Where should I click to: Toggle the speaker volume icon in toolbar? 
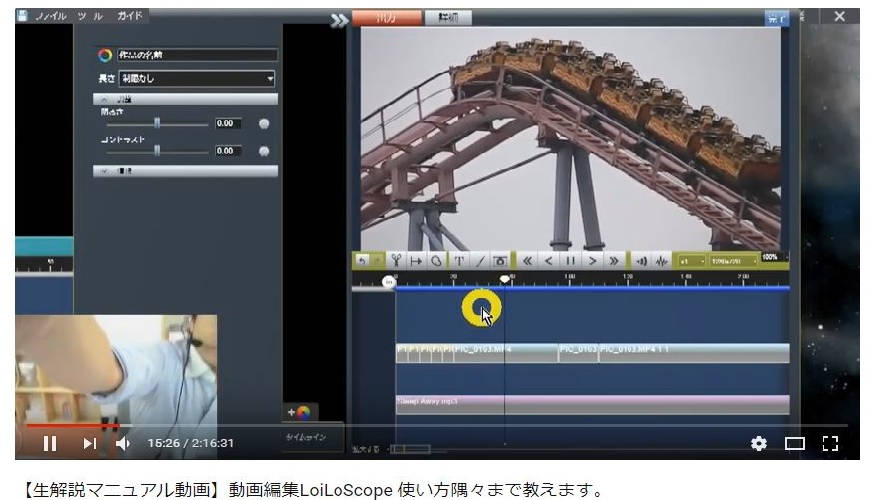click(x=640, y=260)
